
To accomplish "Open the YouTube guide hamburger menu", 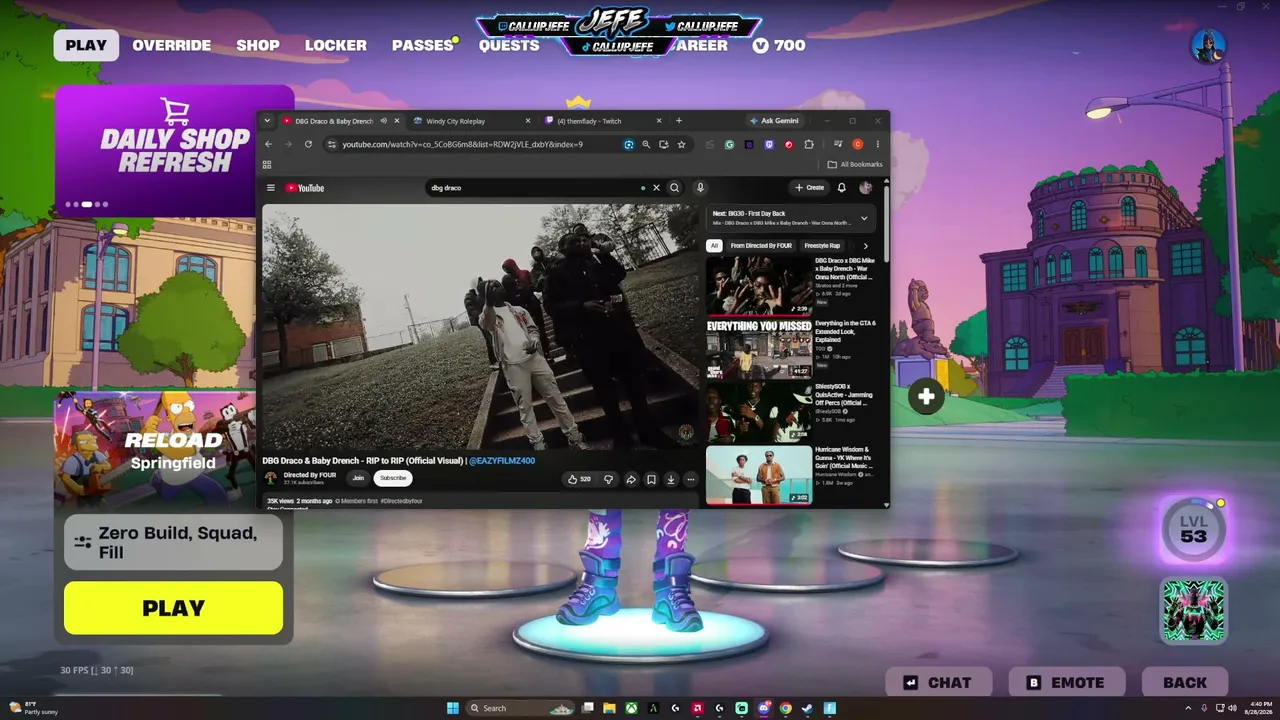I will click(270, 188).
